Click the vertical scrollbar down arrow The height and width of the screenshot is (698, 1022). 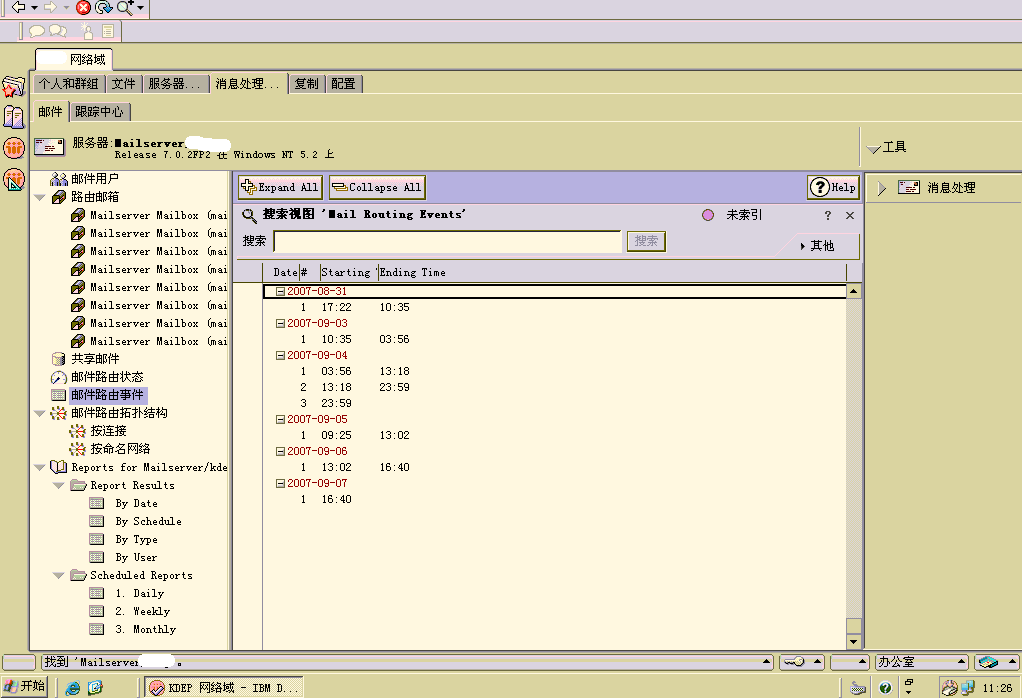[853, 642]
